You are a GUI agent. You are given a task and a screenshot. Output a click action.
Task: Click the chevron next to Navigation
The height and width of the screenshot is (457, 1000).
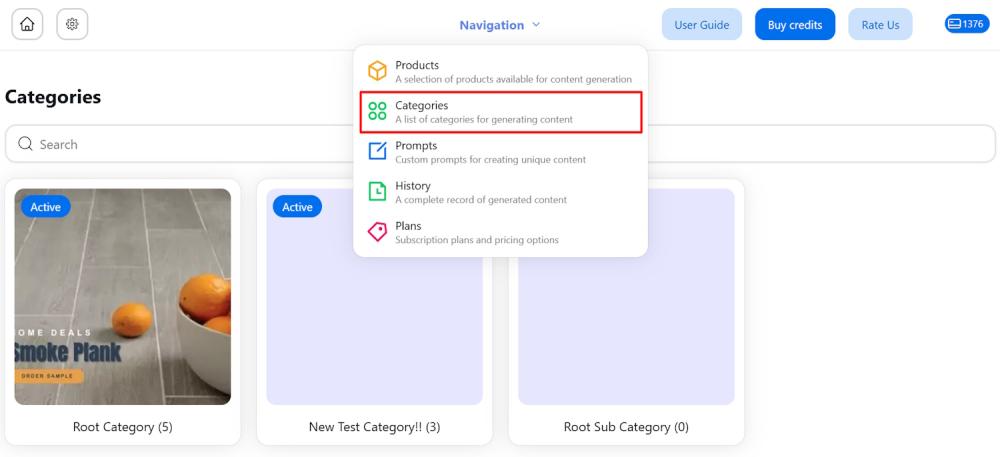point(536,25)
